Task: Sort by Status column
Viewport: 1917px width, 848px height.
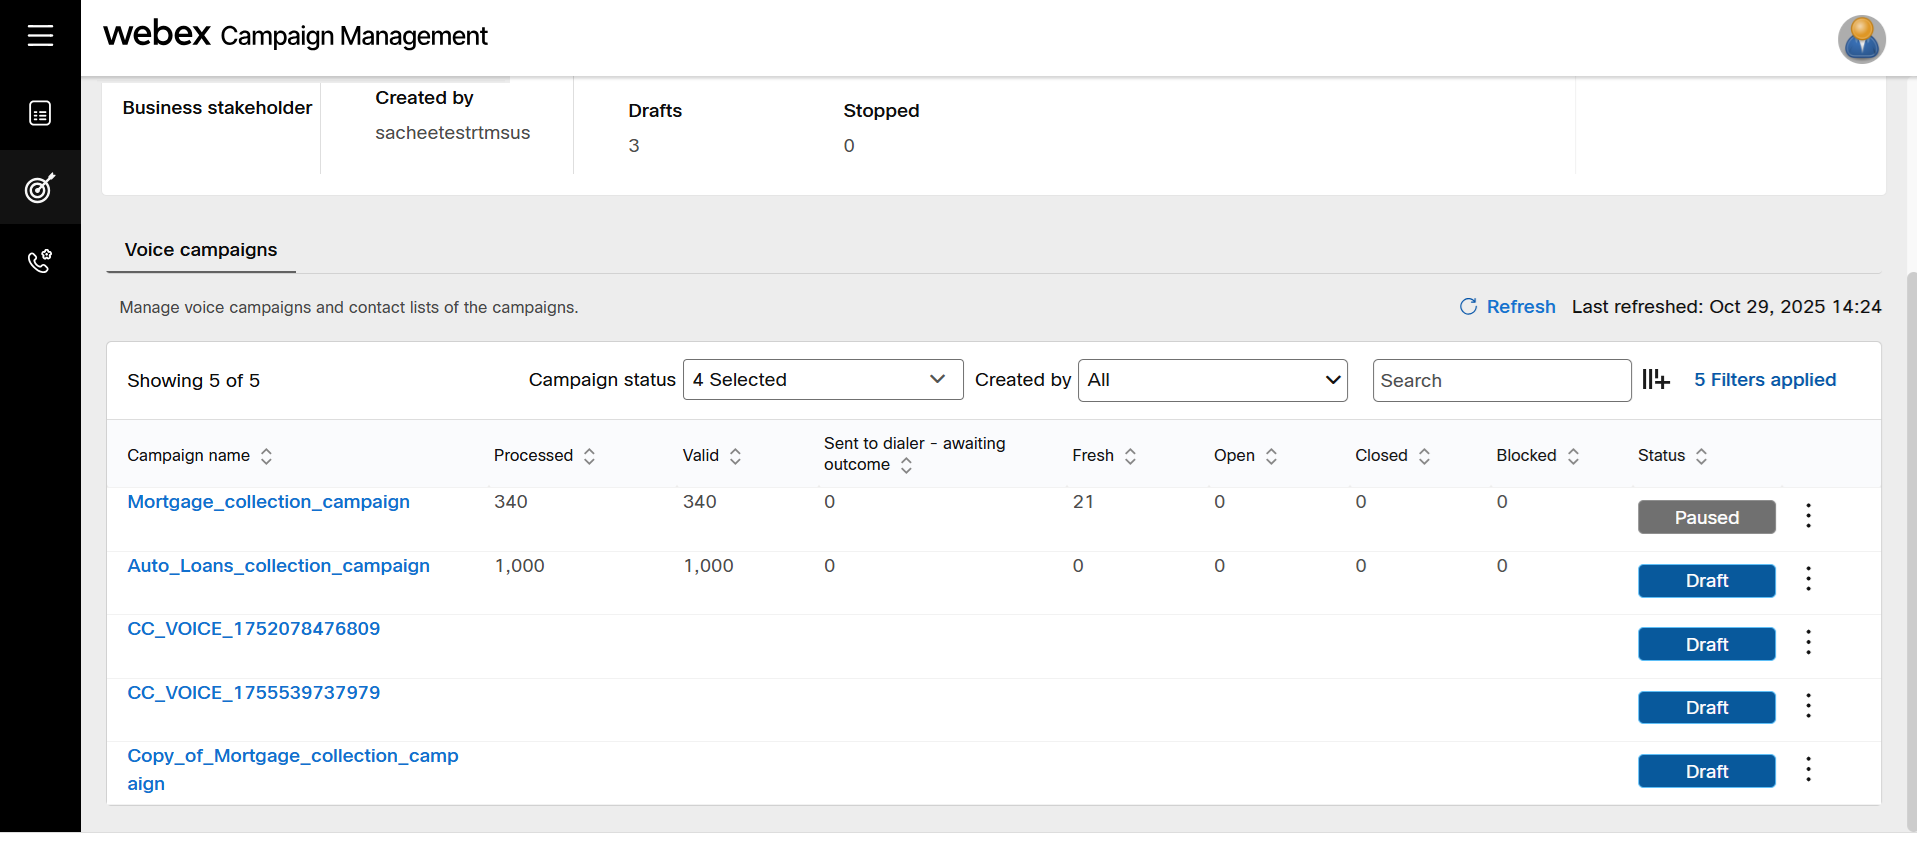Action: [x=1701, y=456]
